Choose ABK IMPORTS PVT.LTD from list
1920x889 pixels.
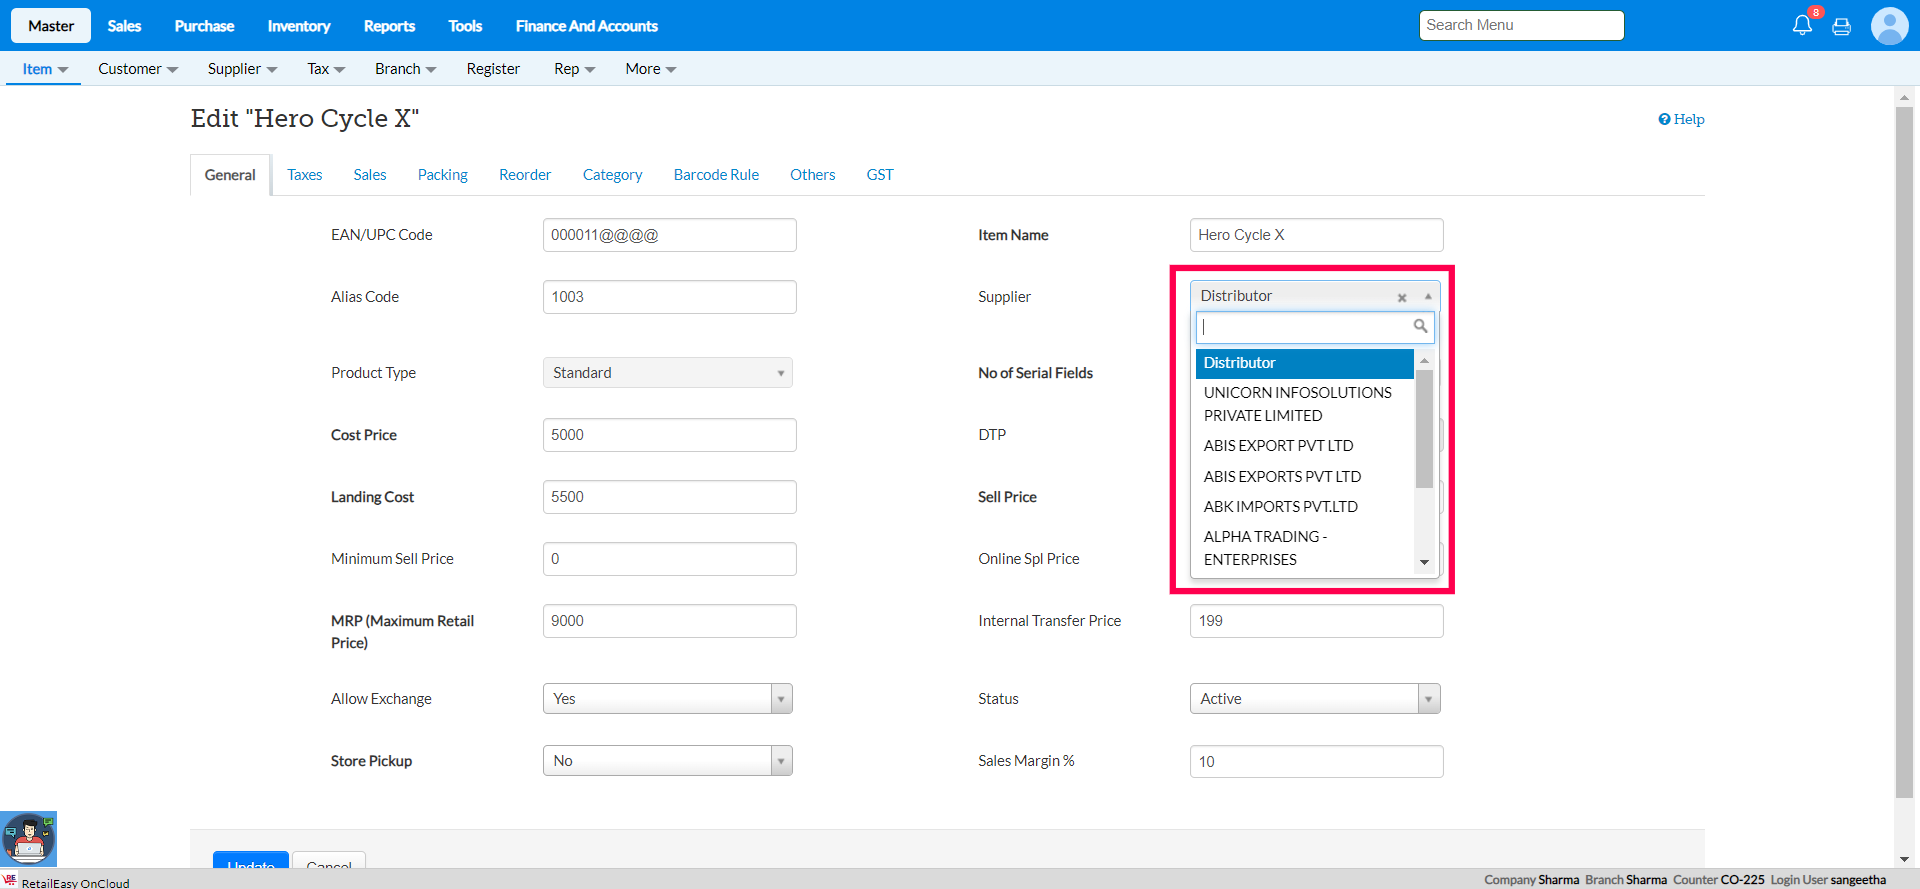pos(1280,507)
